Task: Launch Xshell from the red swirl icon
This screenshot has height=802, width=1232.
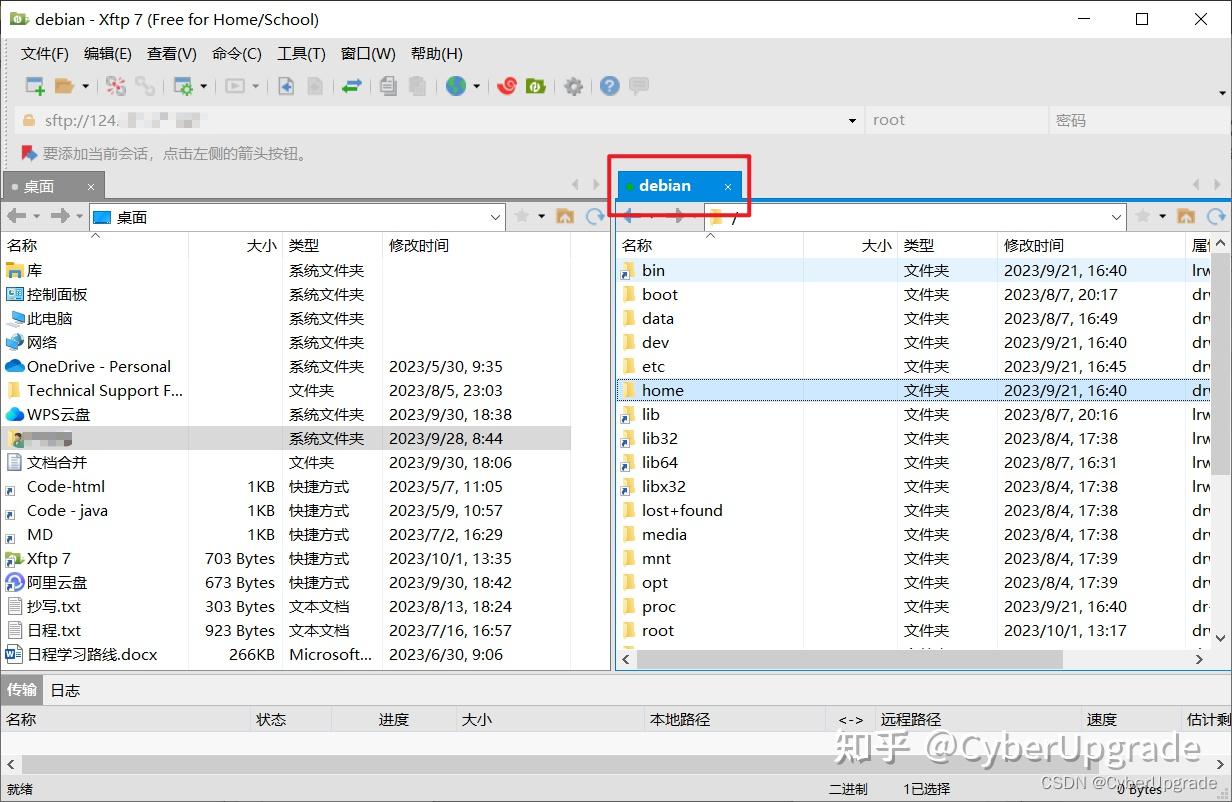Action: [x=507, y=86]
